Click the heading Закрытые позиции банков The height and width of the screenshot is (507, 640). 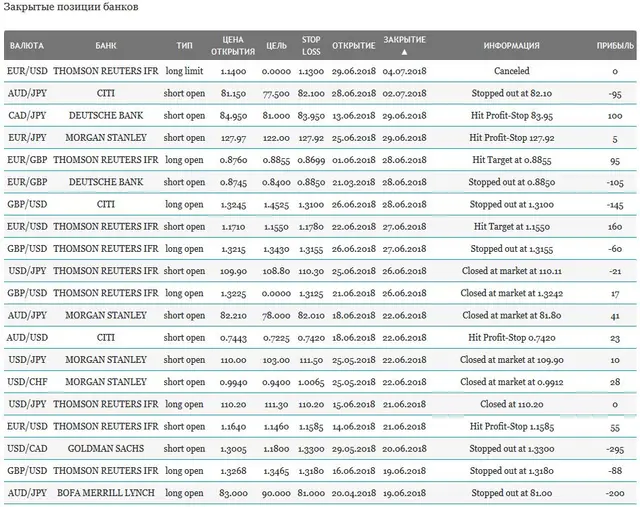click(x=71, y=7)
